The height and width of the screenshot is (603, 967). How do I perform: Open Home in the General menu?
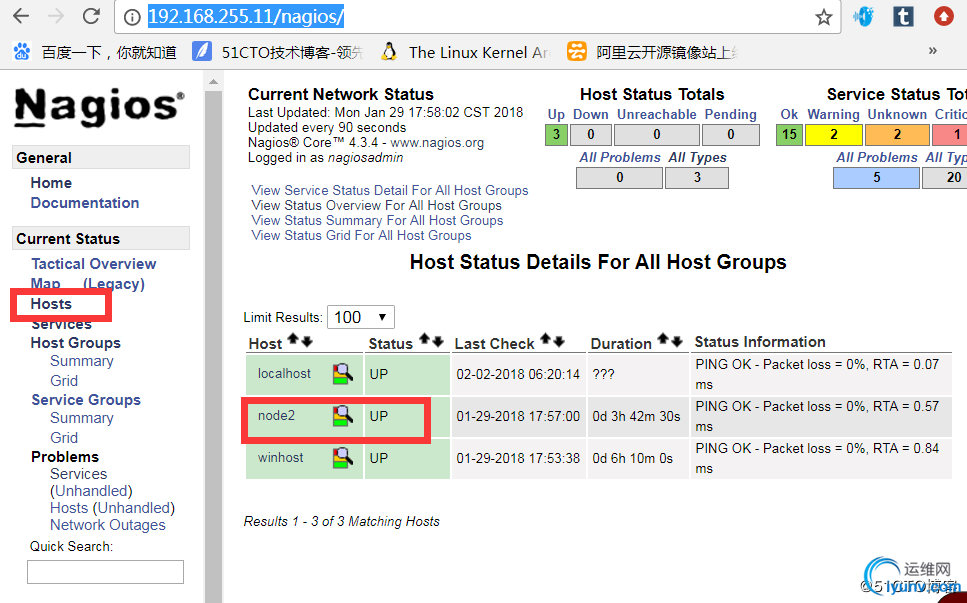(51, 183)
